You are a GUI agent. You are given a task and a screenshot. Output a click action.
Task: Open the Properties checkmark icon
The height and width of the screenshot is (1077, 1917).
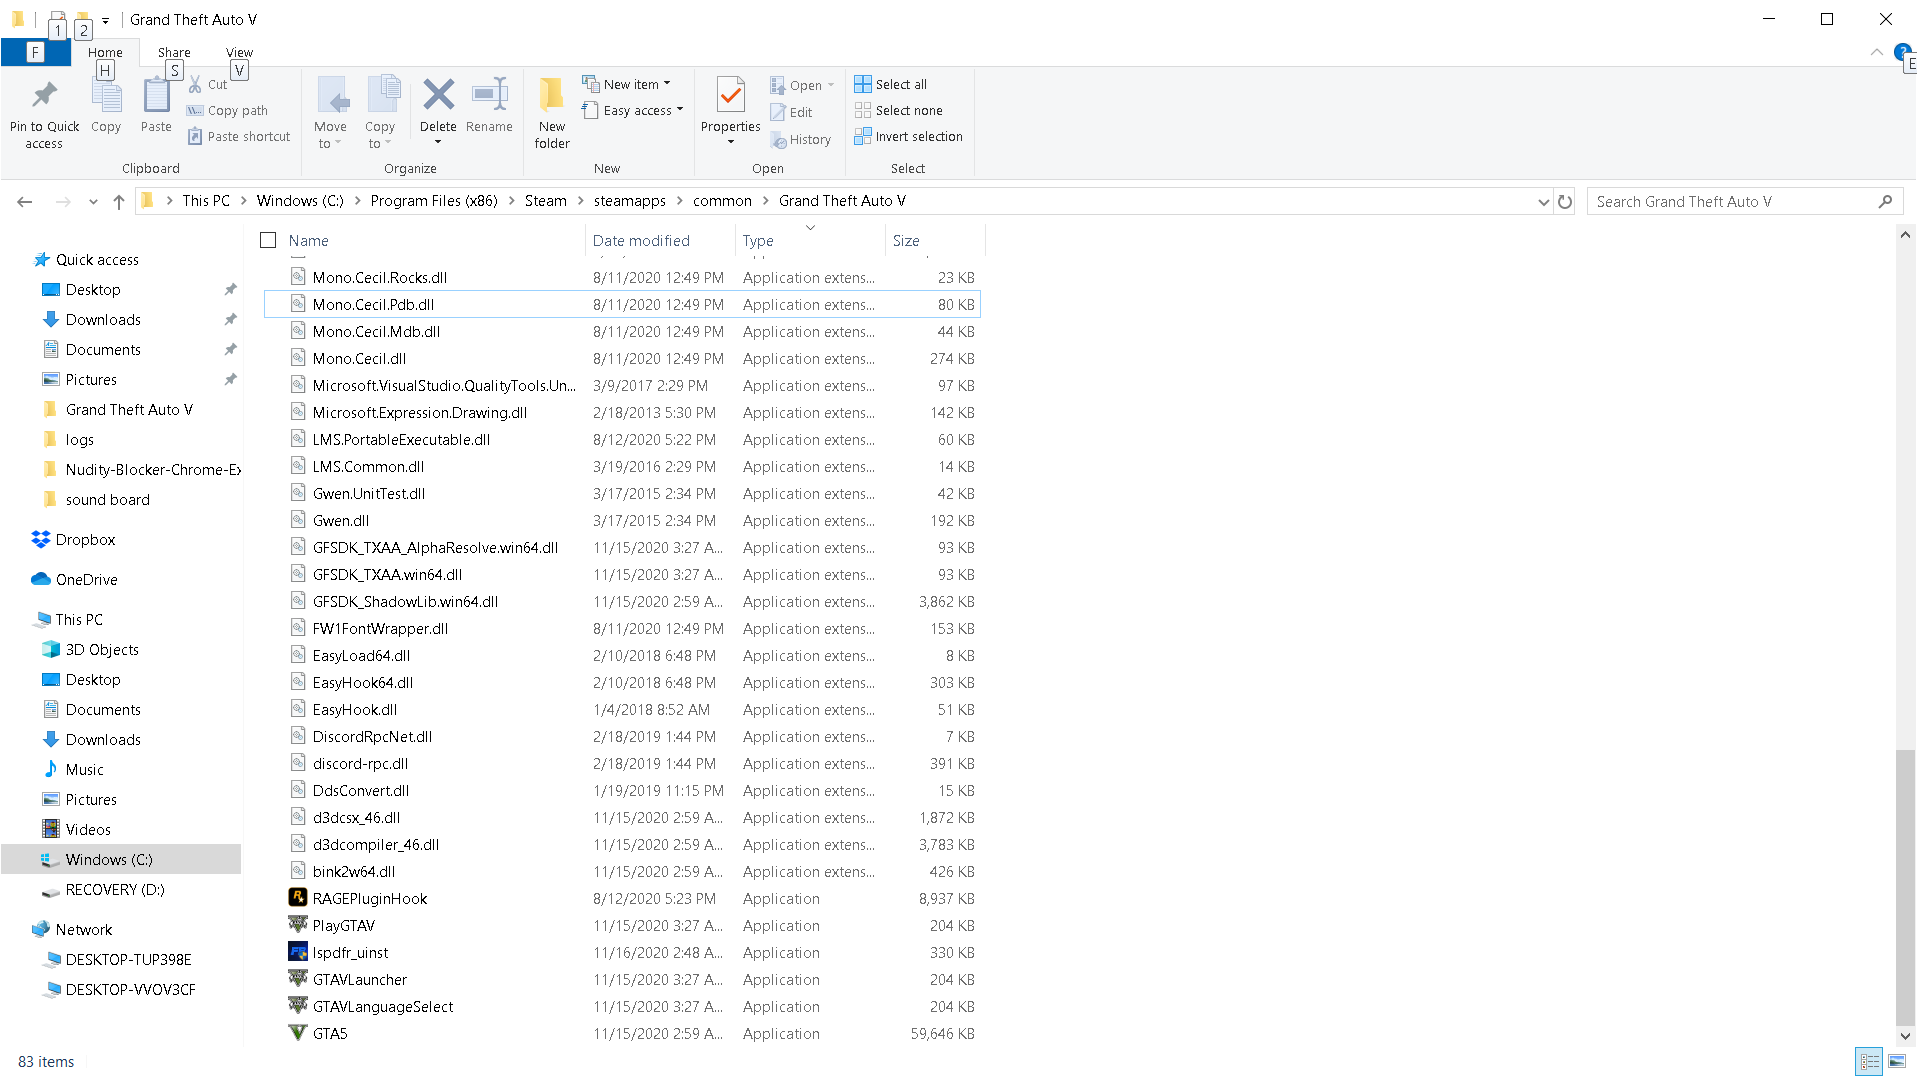731,96
